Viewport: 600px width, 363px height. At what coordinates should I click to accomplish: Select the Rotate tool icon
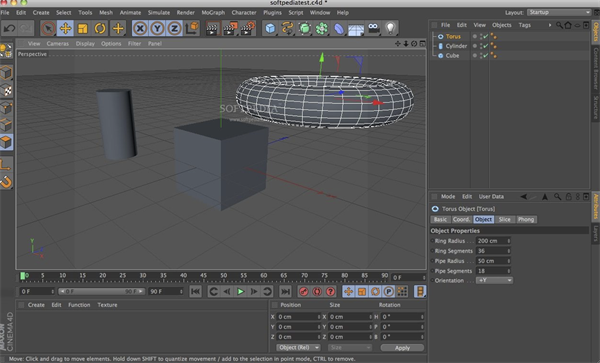(x=100, y=28)
